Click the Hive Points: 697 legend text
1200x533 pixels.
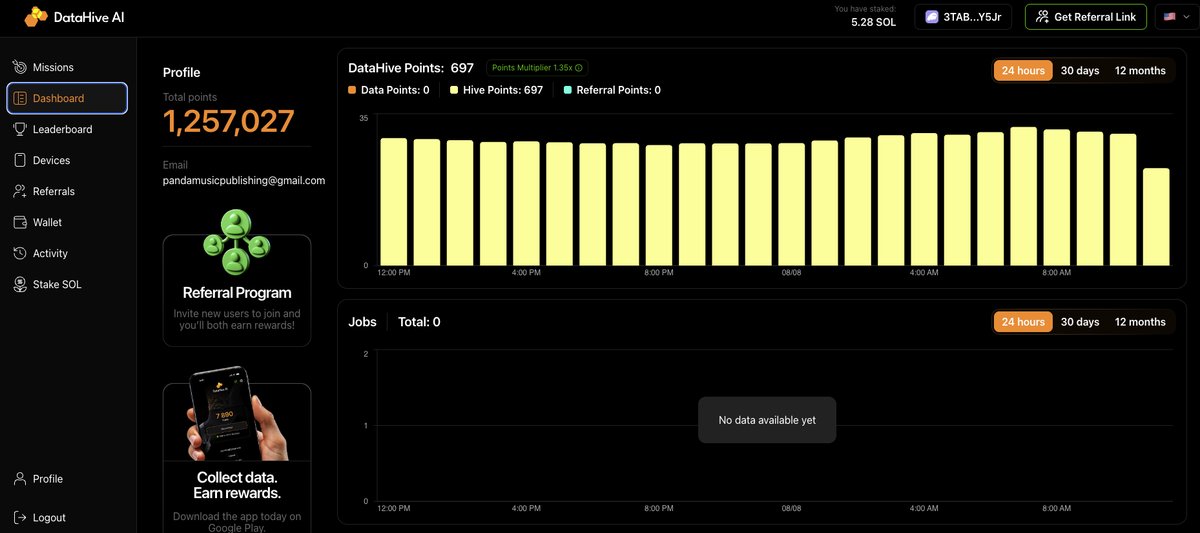click(502, 90)
